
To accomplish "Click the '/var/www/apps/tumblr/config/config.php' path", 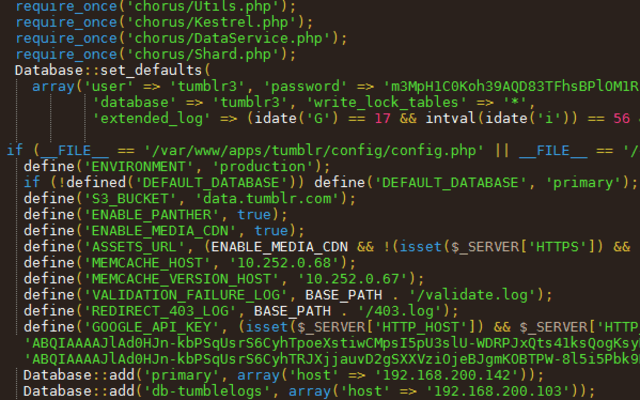I will 314,151.
